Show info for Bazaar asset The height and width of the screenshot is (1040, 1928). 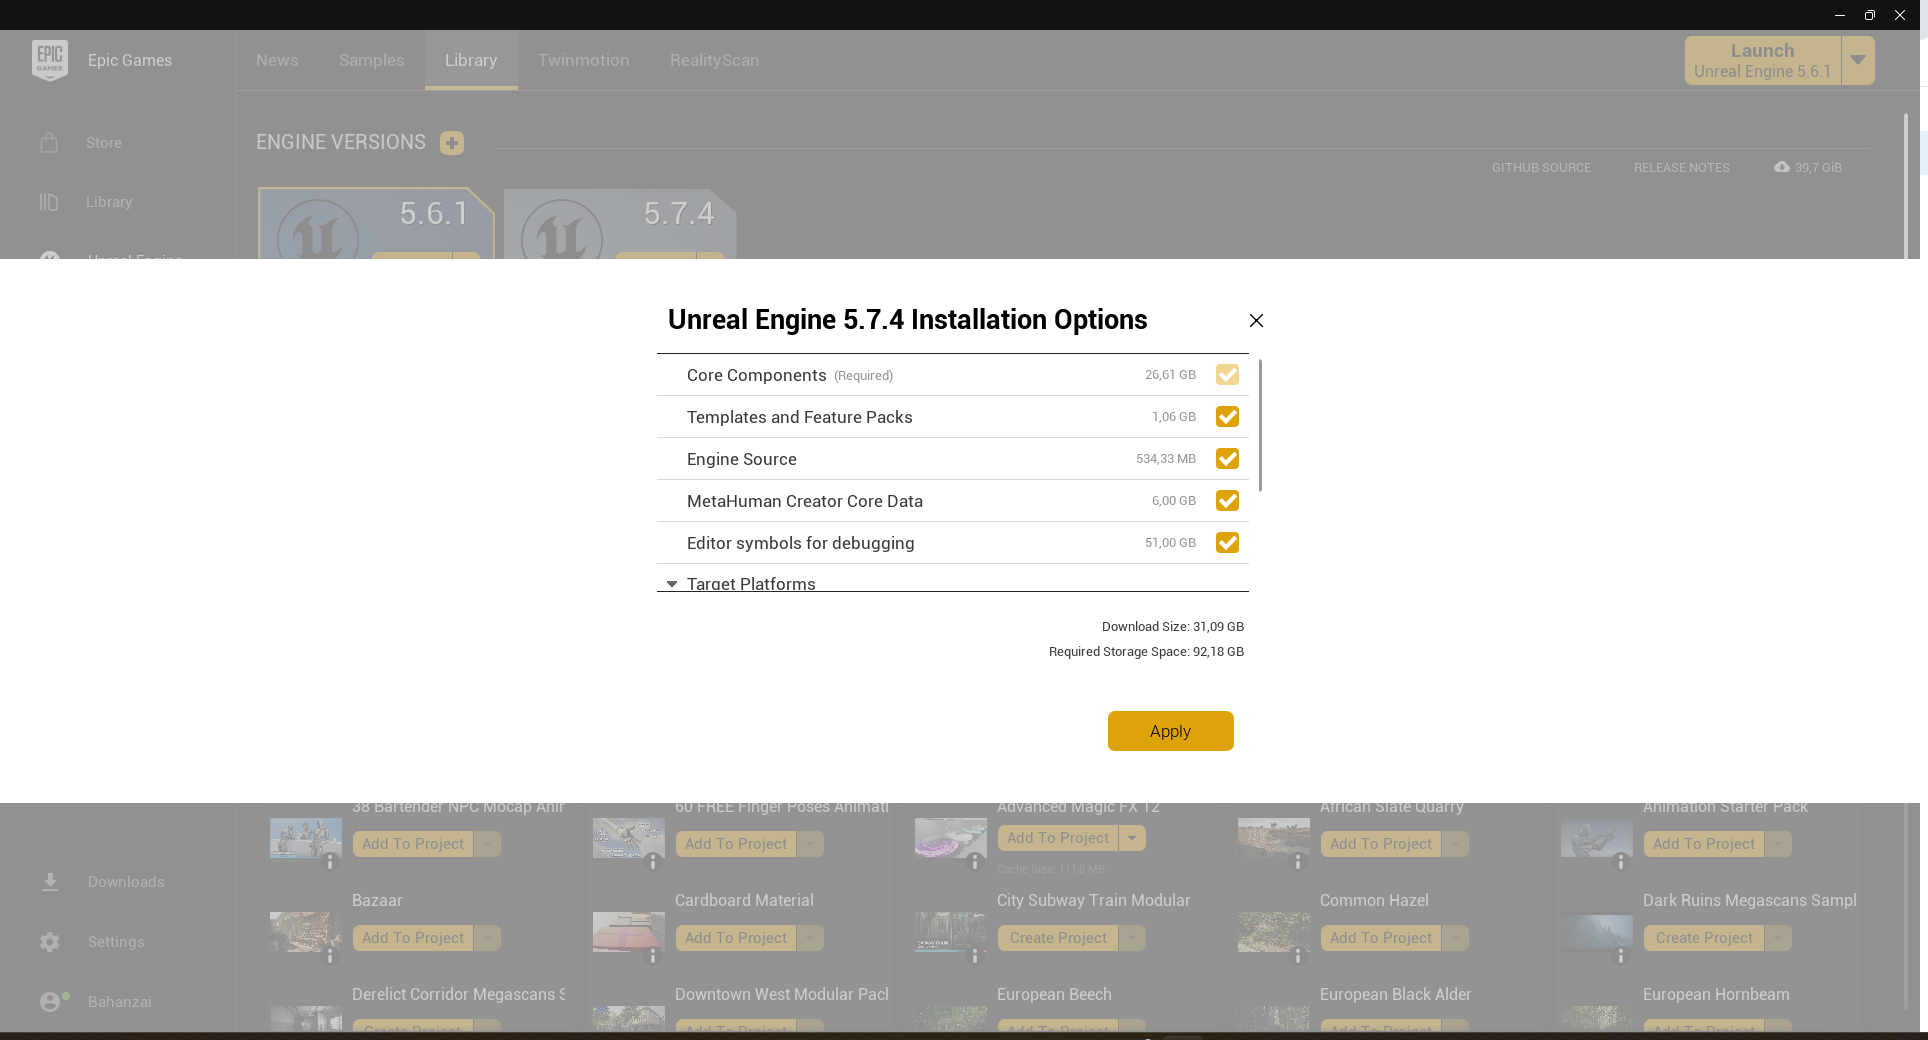click(x=330, y=956)
